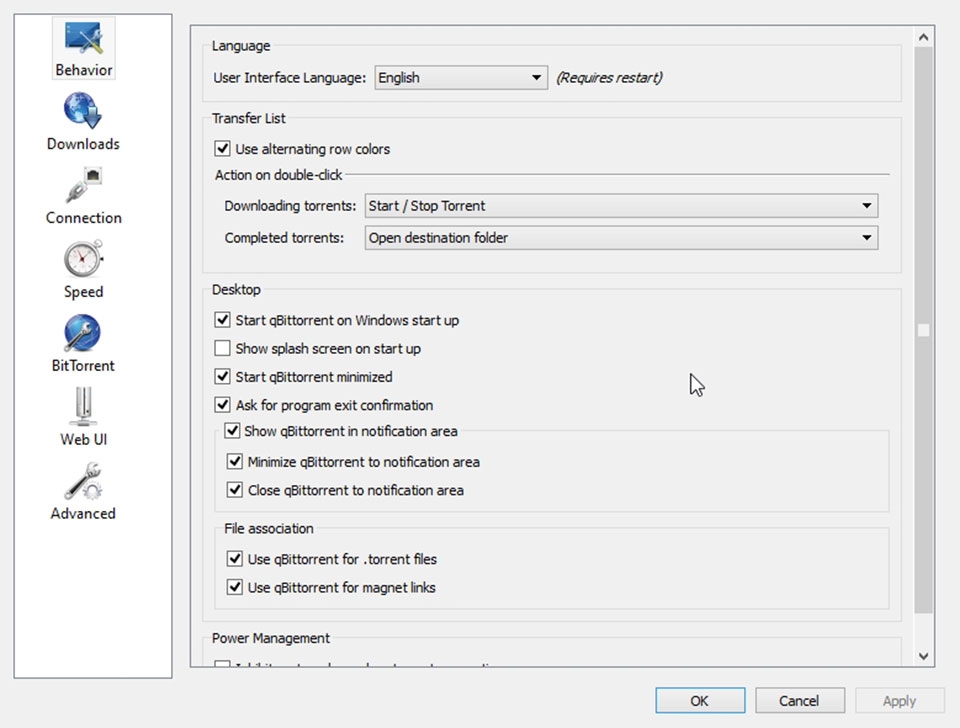Uncheck Start qBittorrent minimized

pyautogui.click(x=222, y=377)
